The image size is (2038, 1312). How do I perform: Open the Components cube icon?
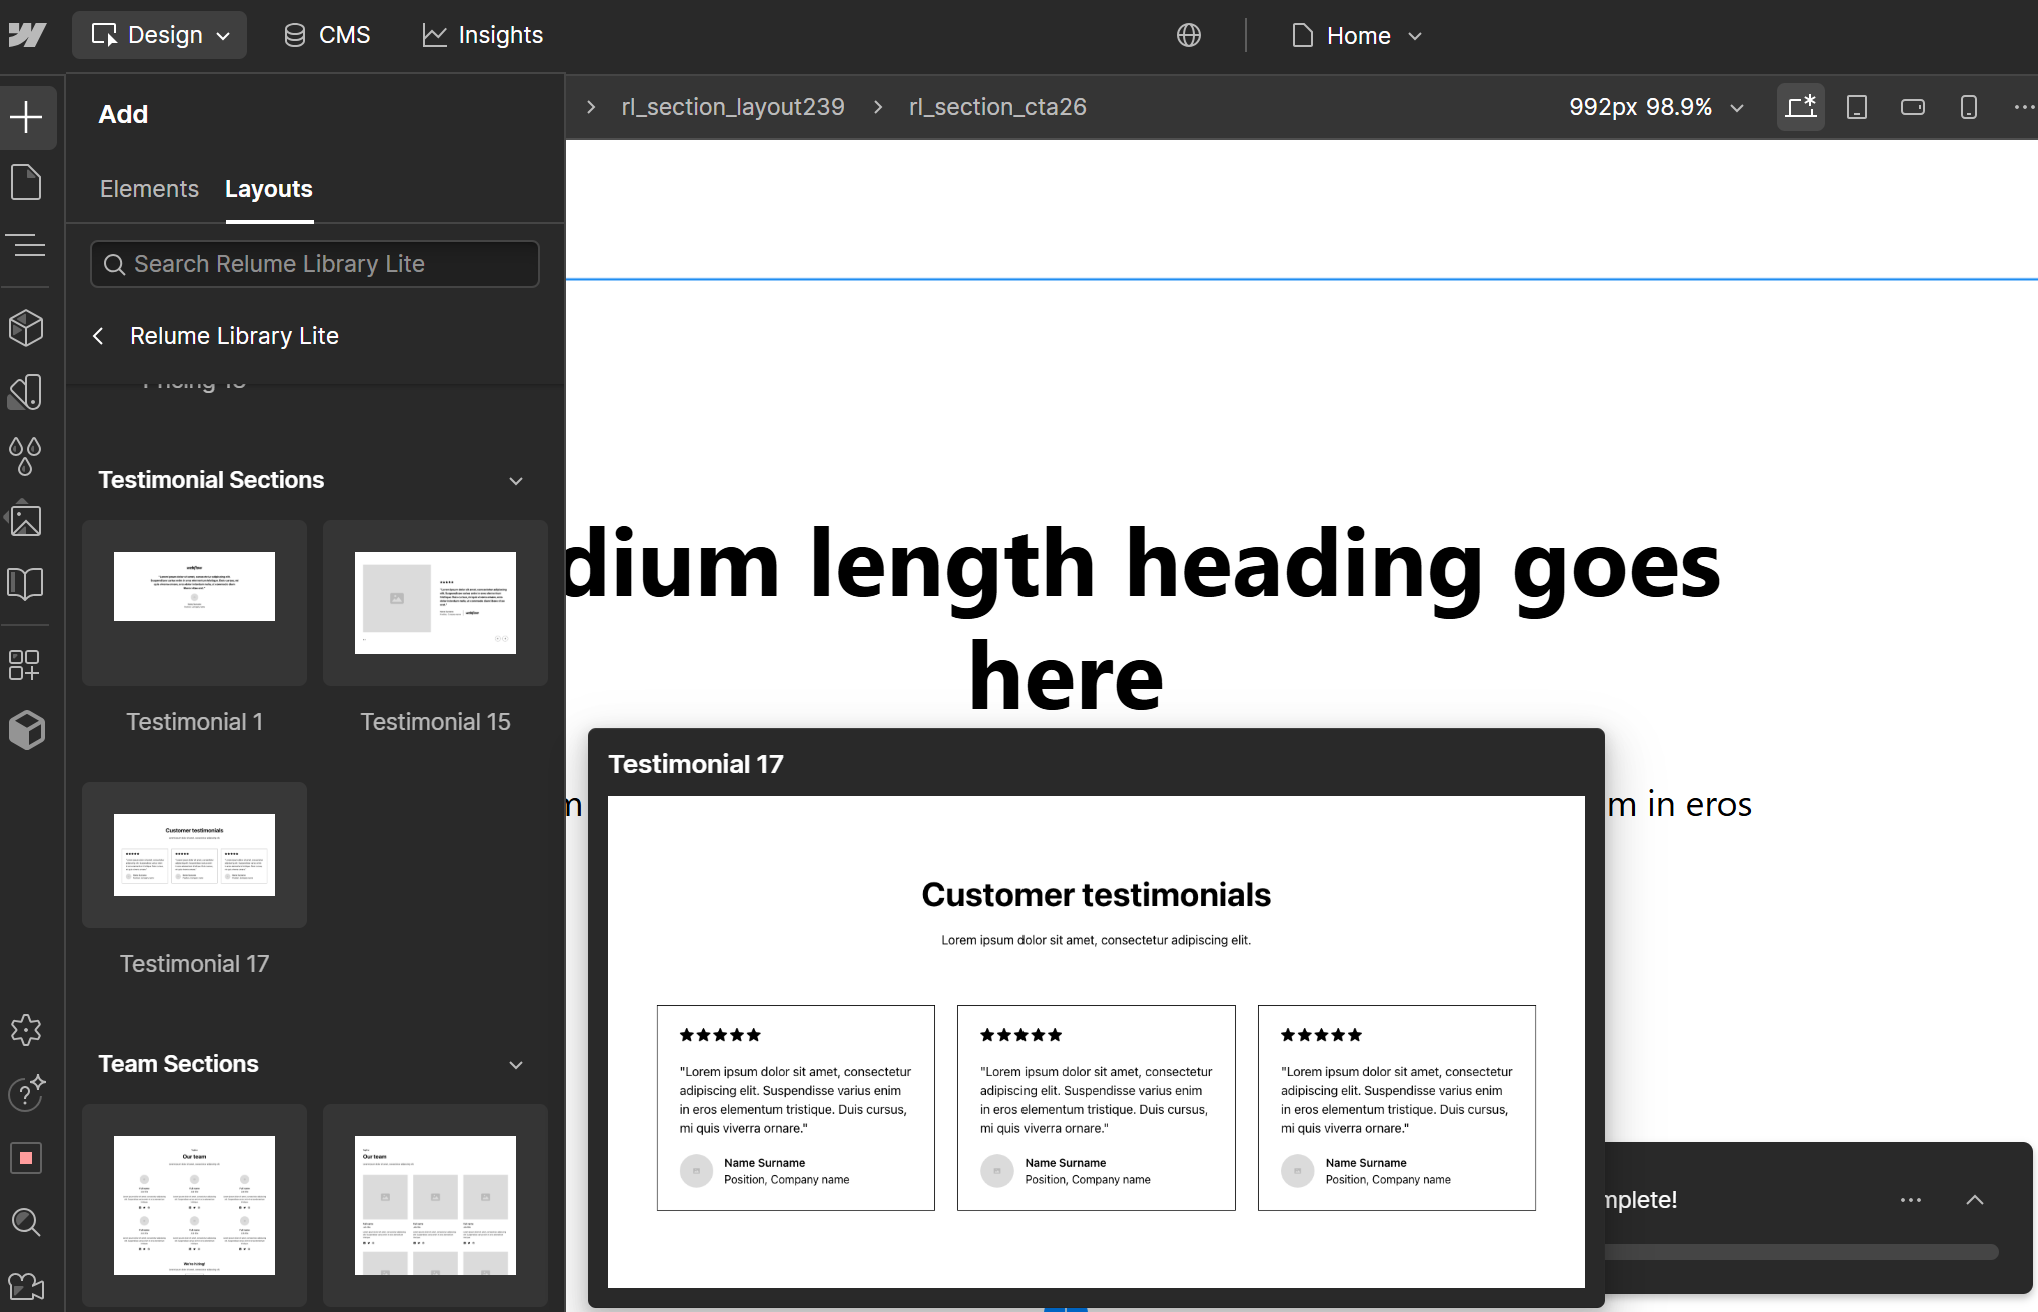click(x=26, y=327)
